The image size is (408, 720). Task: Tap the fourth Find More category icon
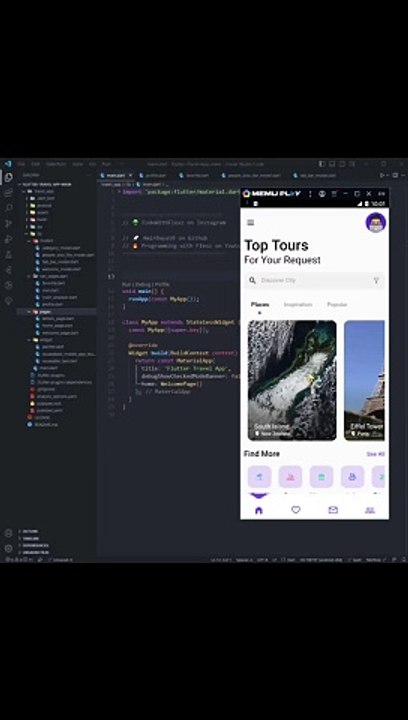click(352, 477)
